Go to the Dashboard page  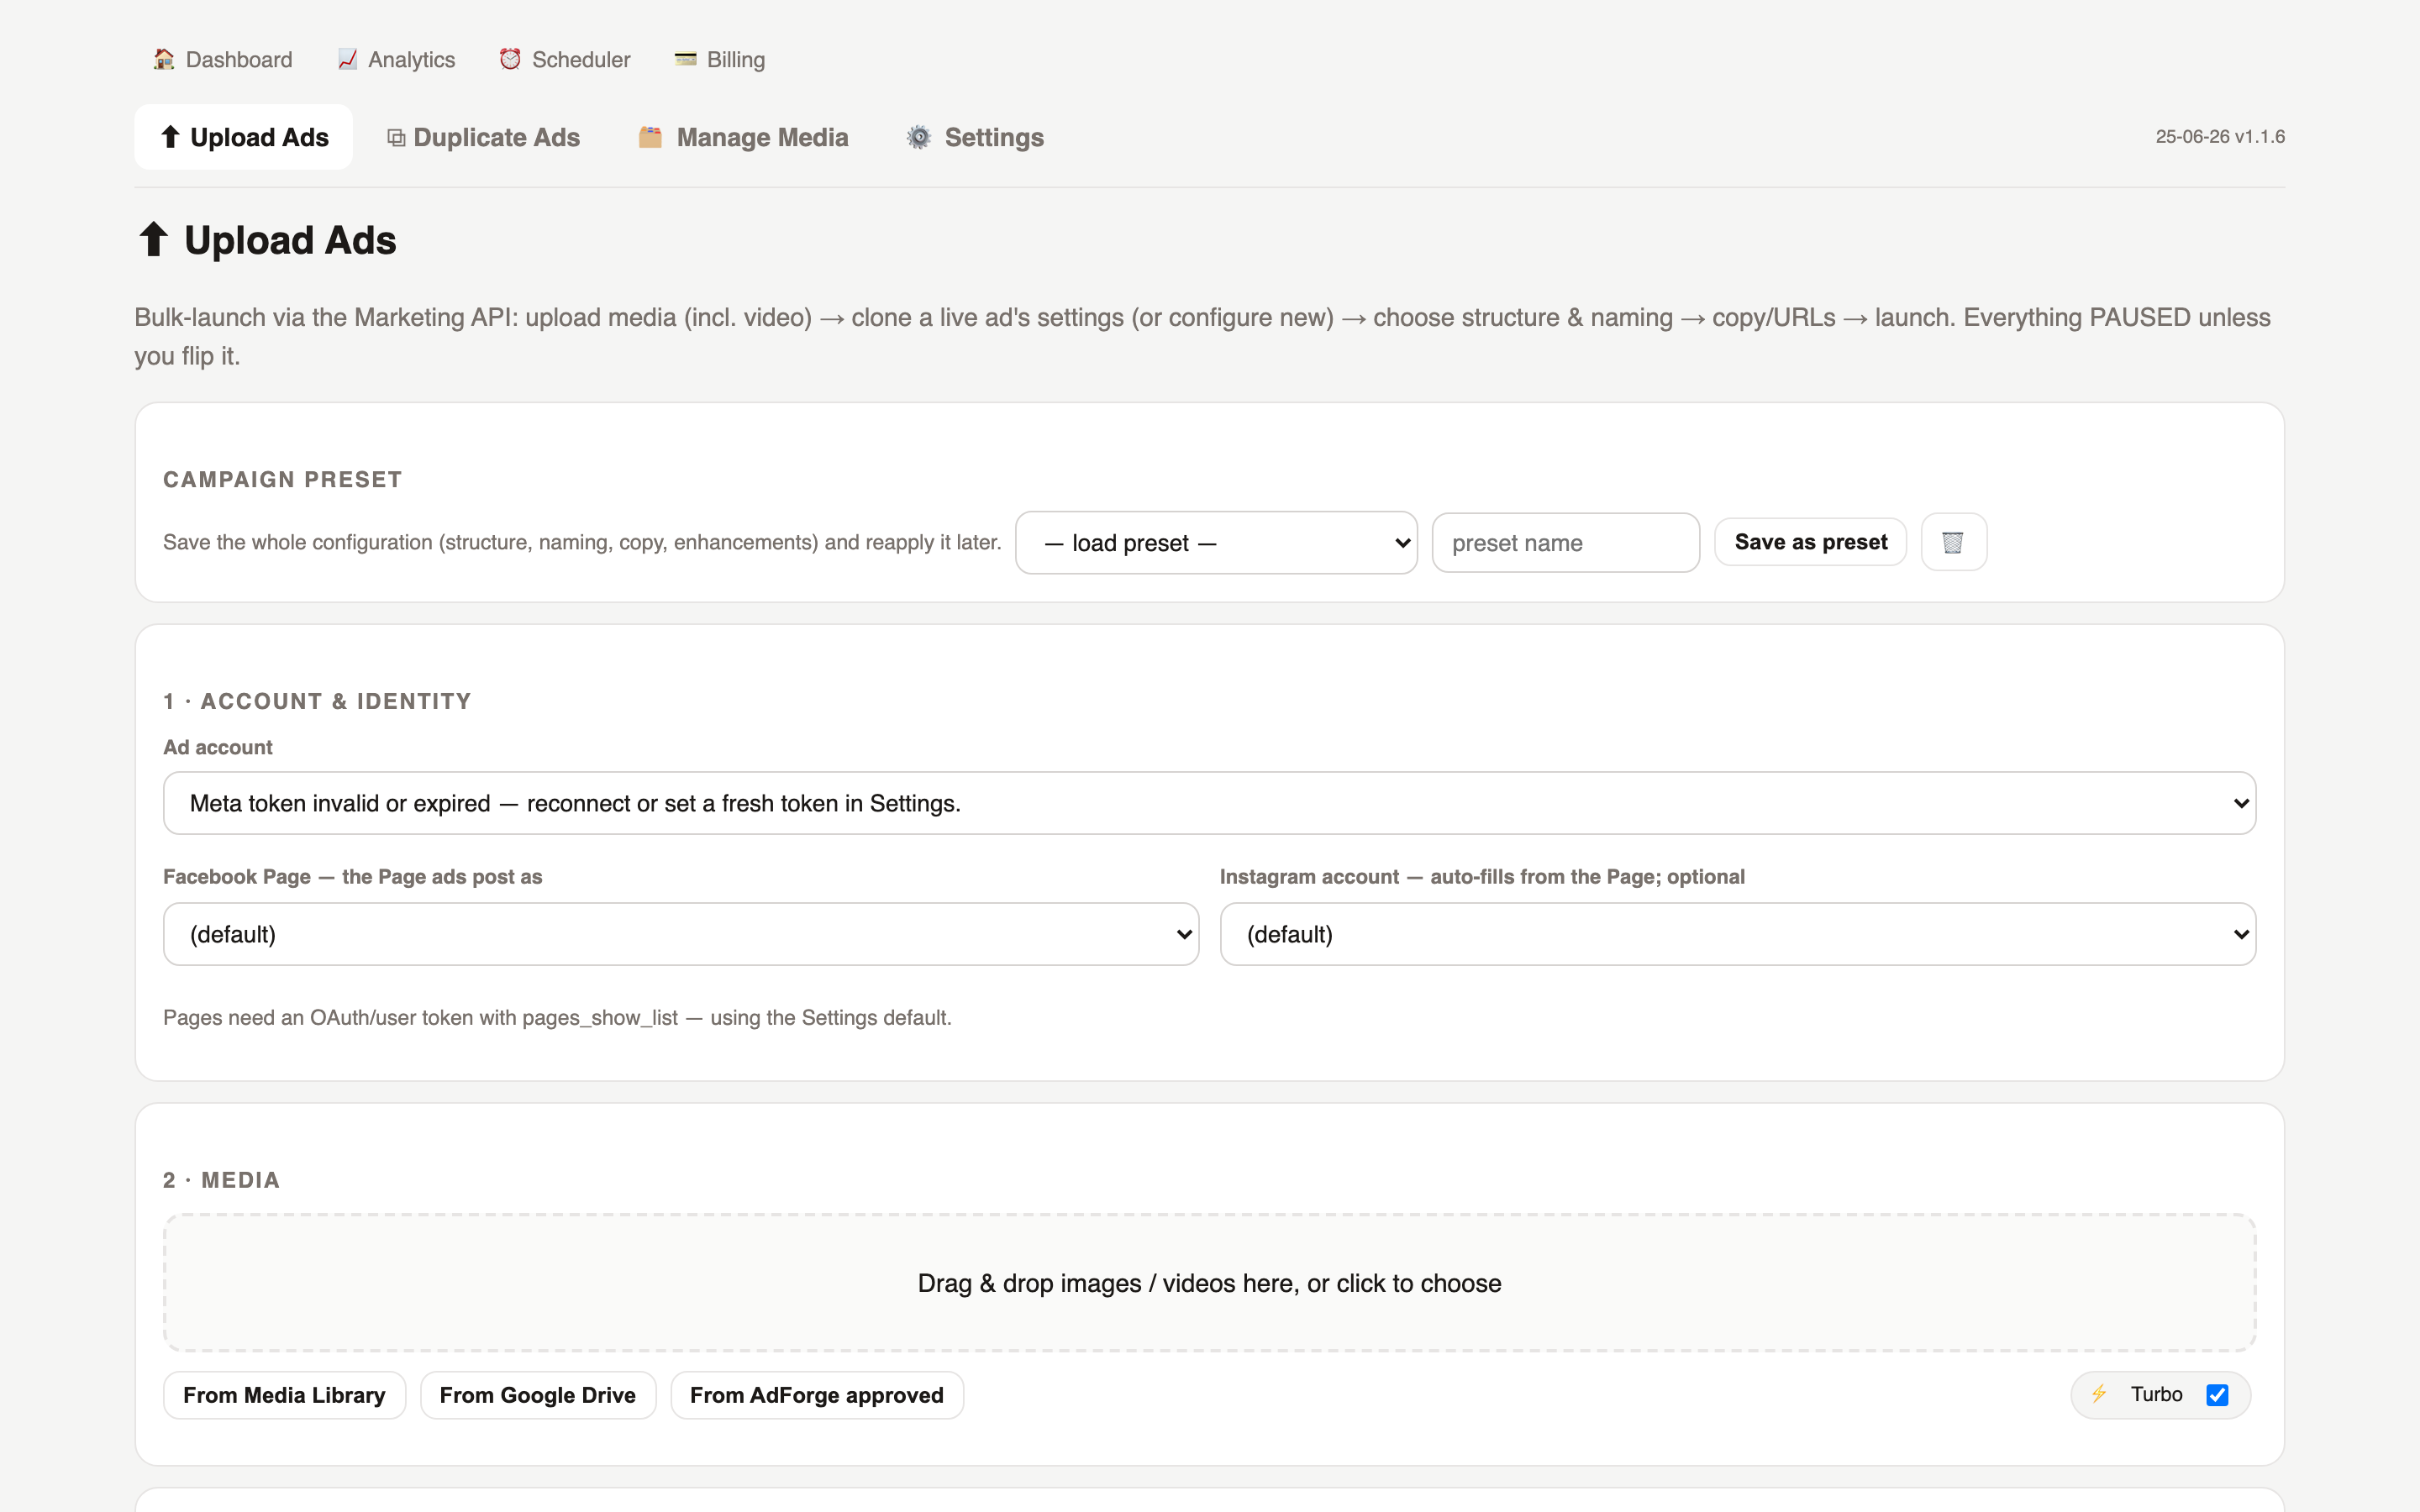point(223,59)
